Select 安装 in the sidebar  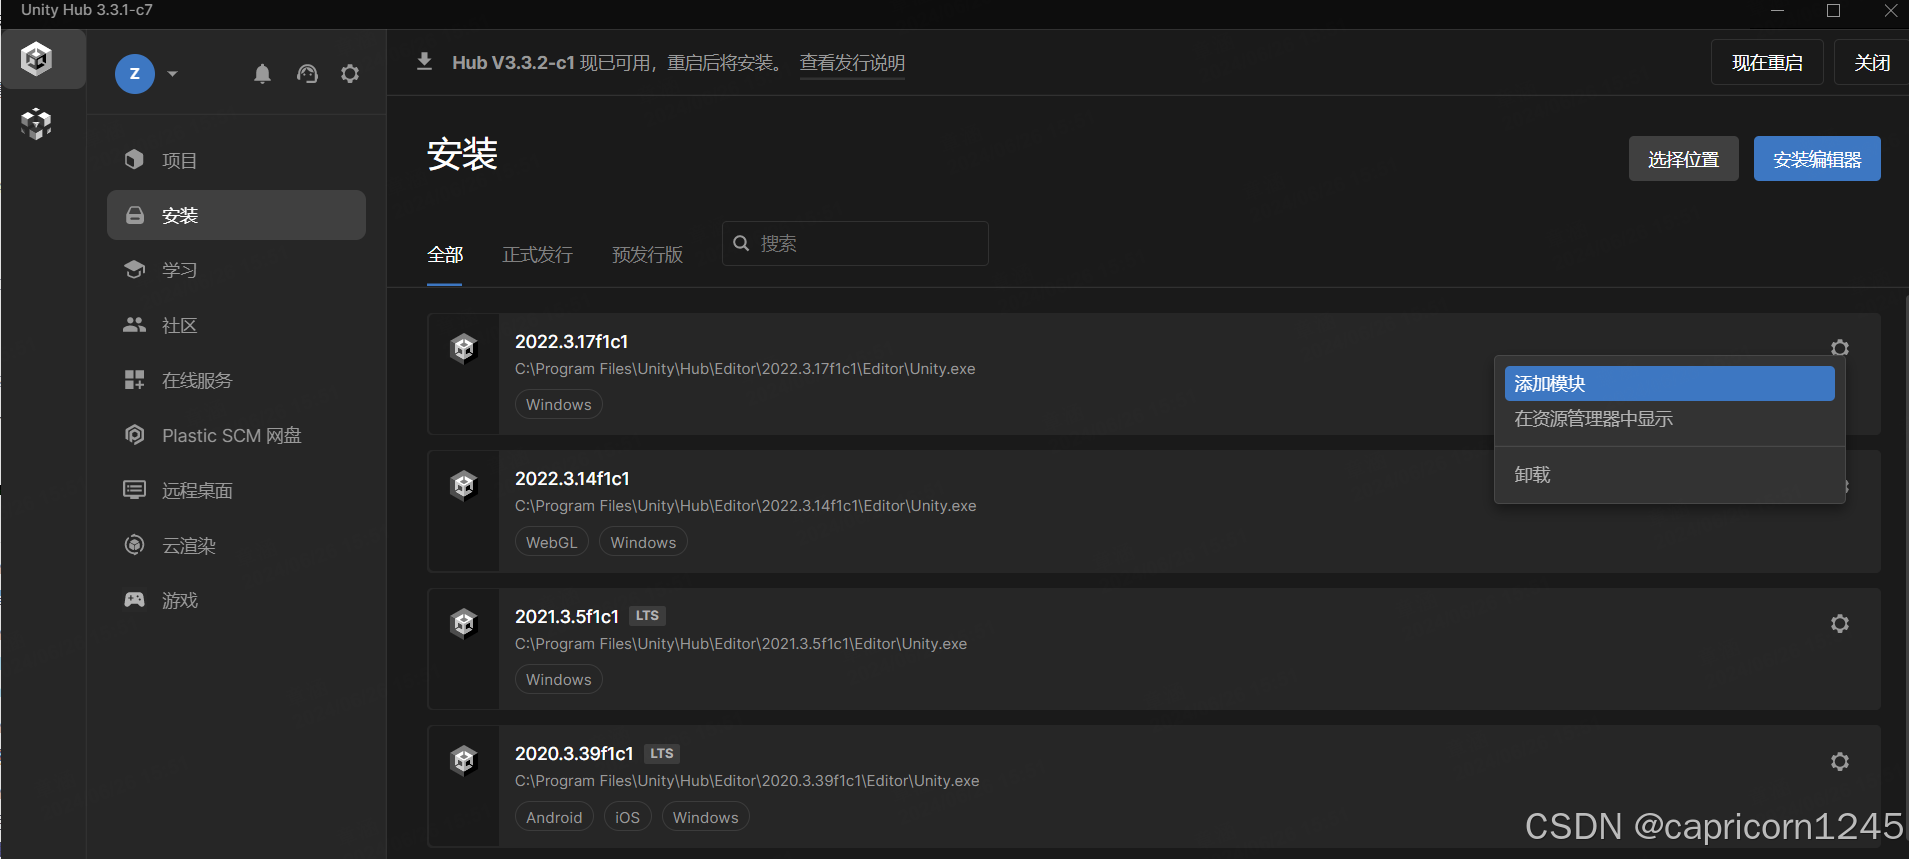(x=236, y=215)
